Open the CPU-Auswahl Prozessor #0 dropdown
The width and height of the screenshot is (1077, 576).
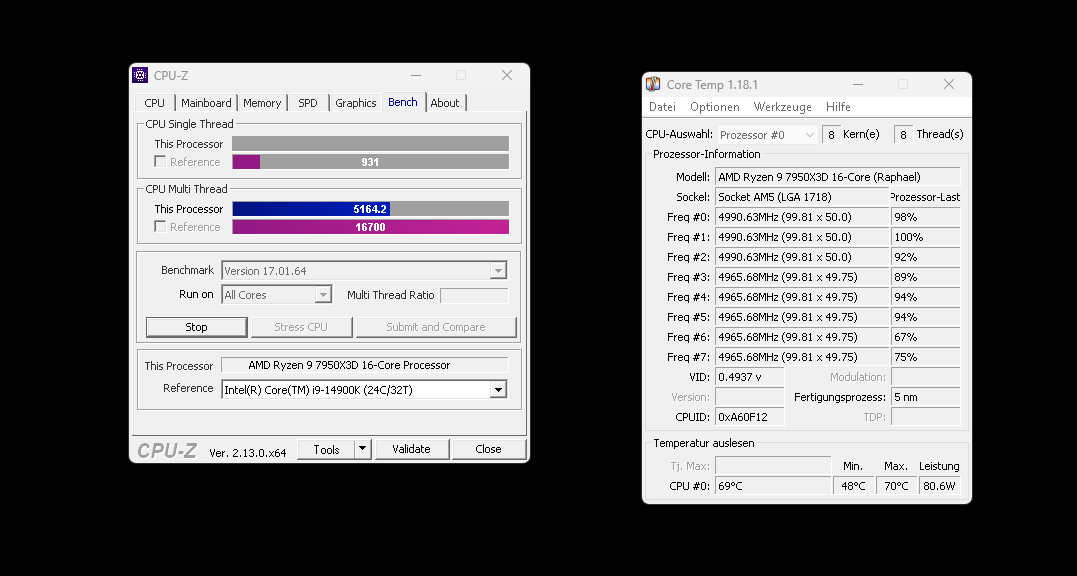[x=767, y=135]
